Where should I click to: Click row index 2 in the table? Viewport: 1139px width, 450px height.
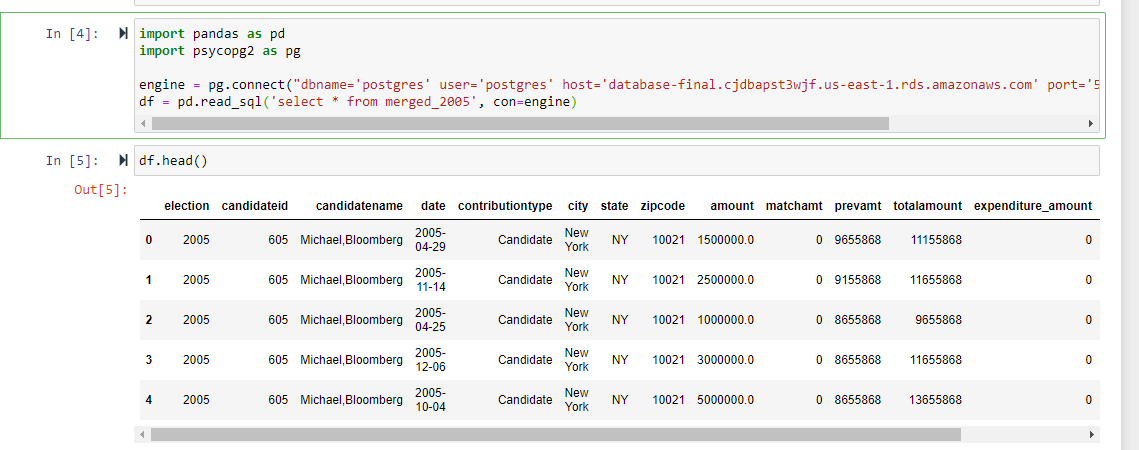click(x=149, y=319)
